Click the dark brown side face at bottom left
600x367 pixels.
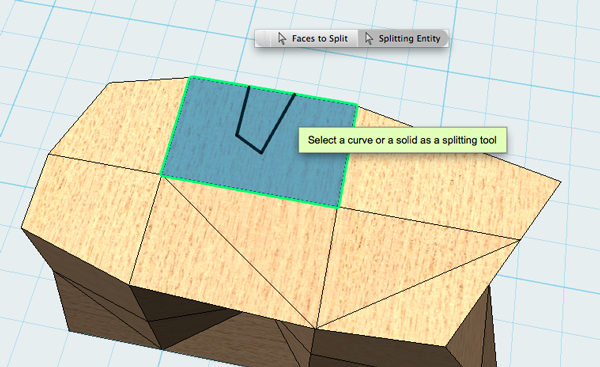[x=96, y=302]
